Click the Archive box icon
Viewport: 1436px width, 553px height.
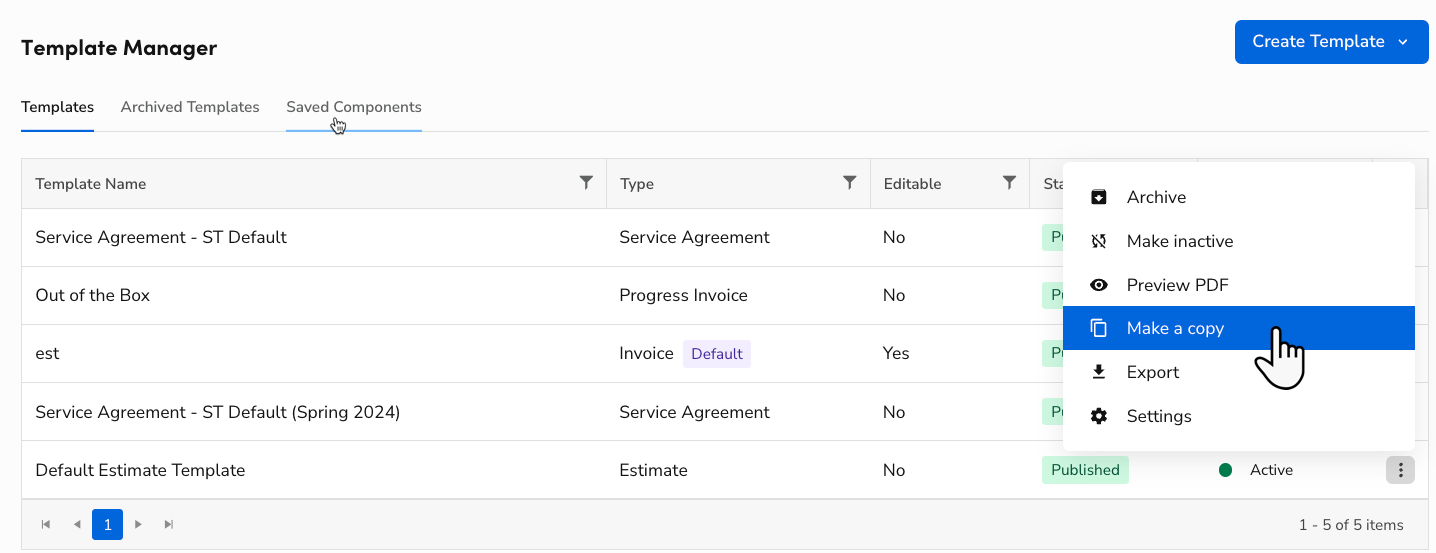click(1099, 197)
